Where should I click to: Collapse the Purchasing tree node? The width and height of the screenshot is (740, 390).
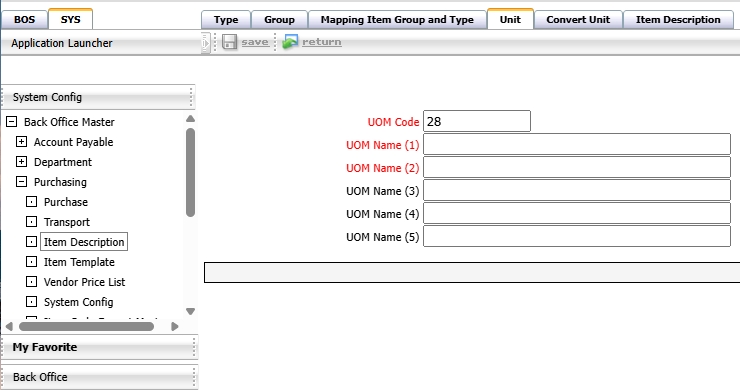pyautogui.click(x=21, y=182)
